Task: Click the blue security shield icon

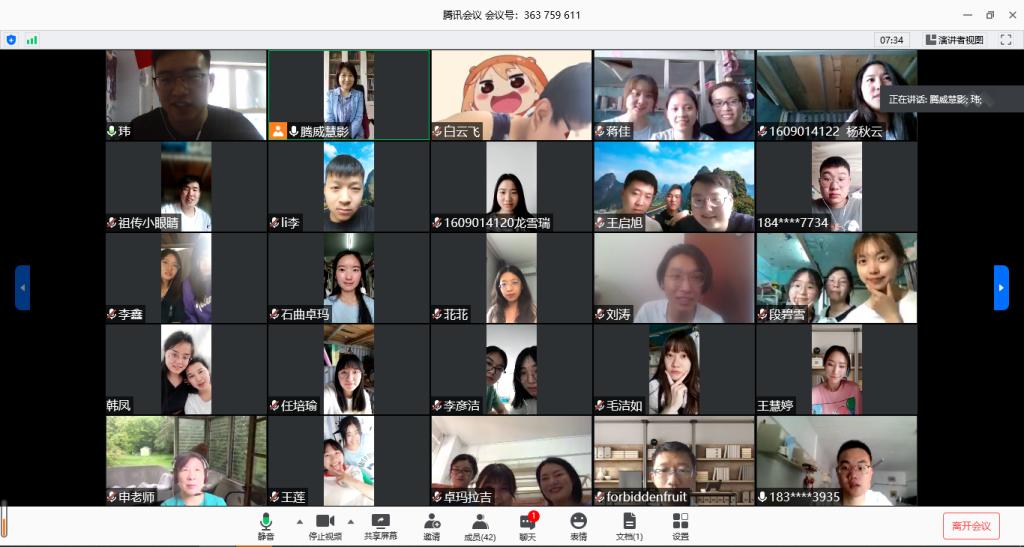Action: click(12, 40)
